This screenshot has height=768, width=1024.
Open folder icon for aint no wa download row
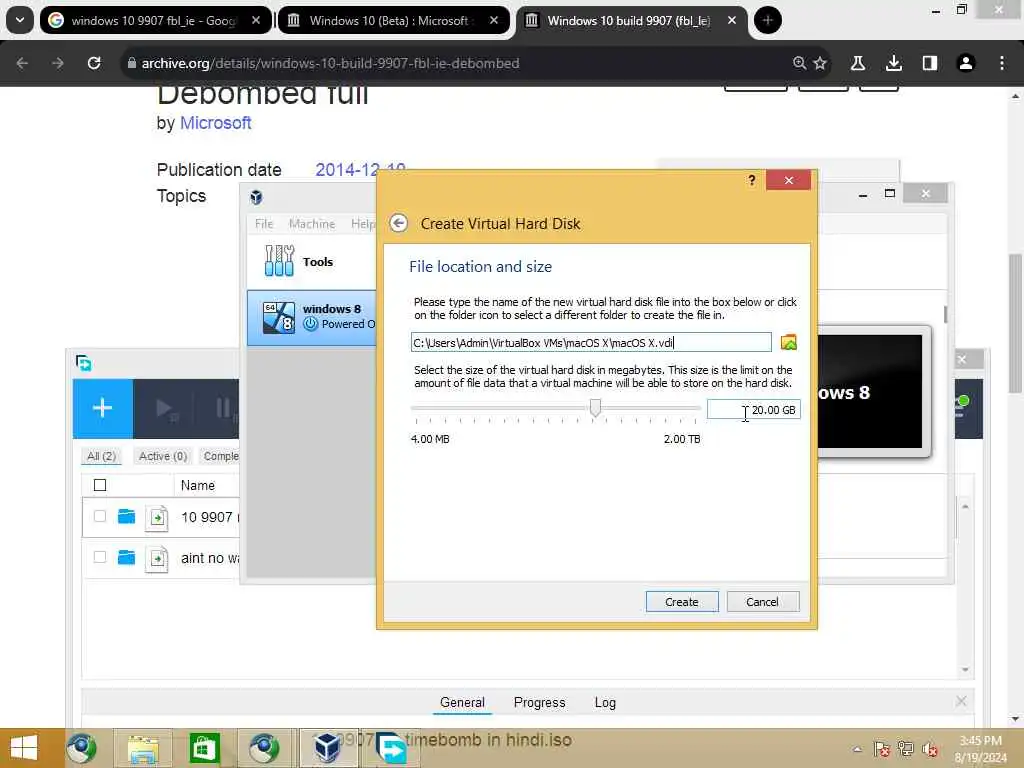tap(126, 557)
